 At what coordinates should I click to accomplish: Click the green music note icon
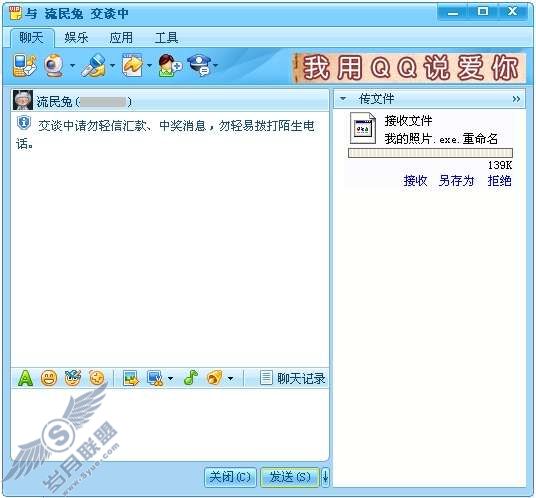coord(190,378)
